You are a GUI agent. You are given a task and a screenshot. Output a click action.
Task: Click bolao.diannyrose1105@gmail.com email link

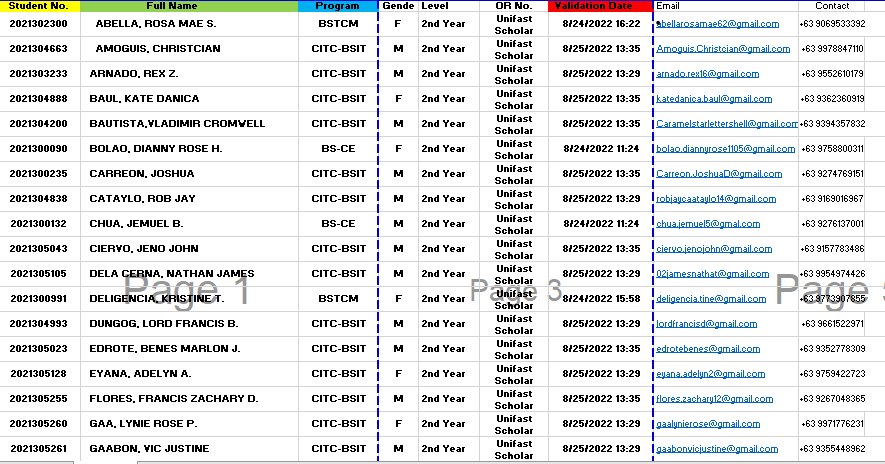pyautogui.click(x=725, y=149)
